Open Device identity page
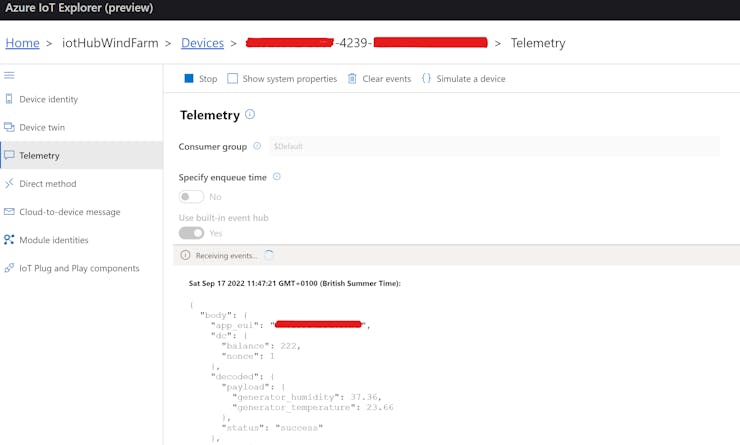This screenshot has height=445, width=740. [x=82, y=99]
